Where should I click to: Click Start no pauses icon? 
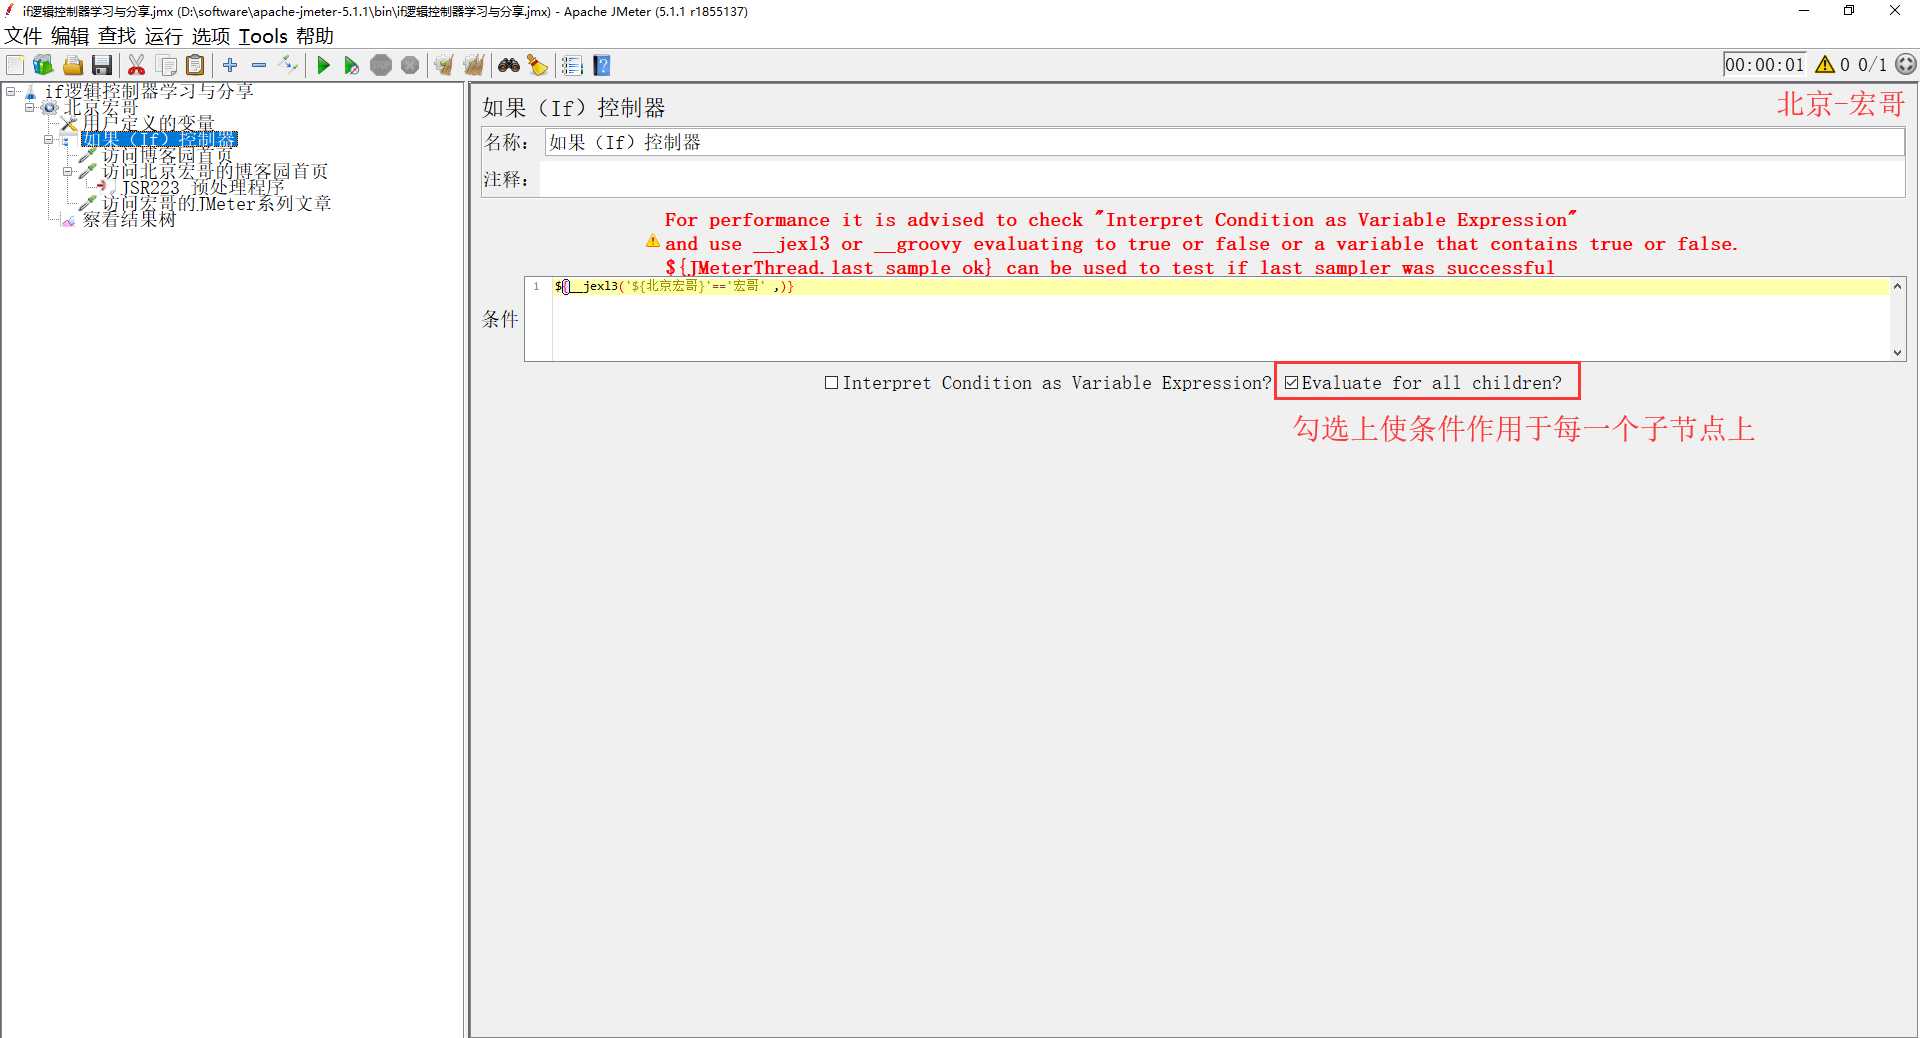[351, 65]
